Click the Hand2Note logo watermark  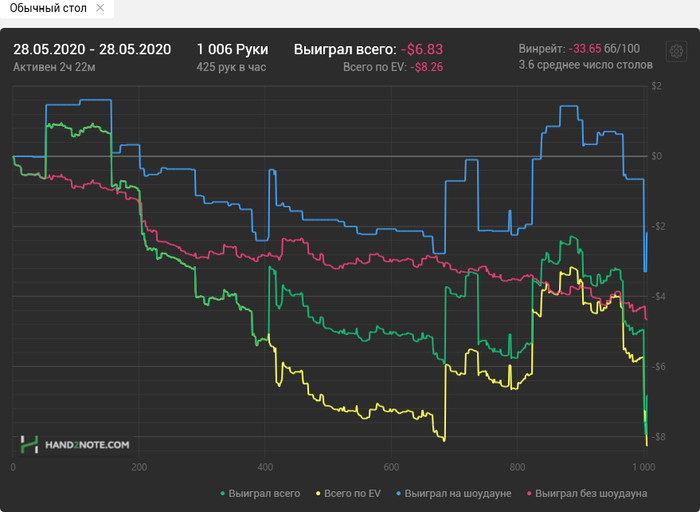[x=75, y=444]
